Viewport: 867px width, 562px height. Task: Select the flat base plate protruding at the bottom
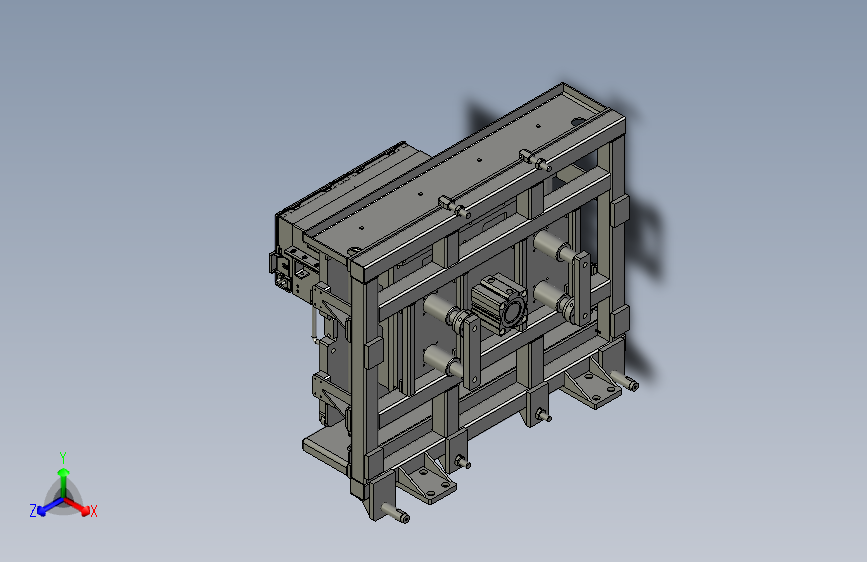(x=326, y=445)
